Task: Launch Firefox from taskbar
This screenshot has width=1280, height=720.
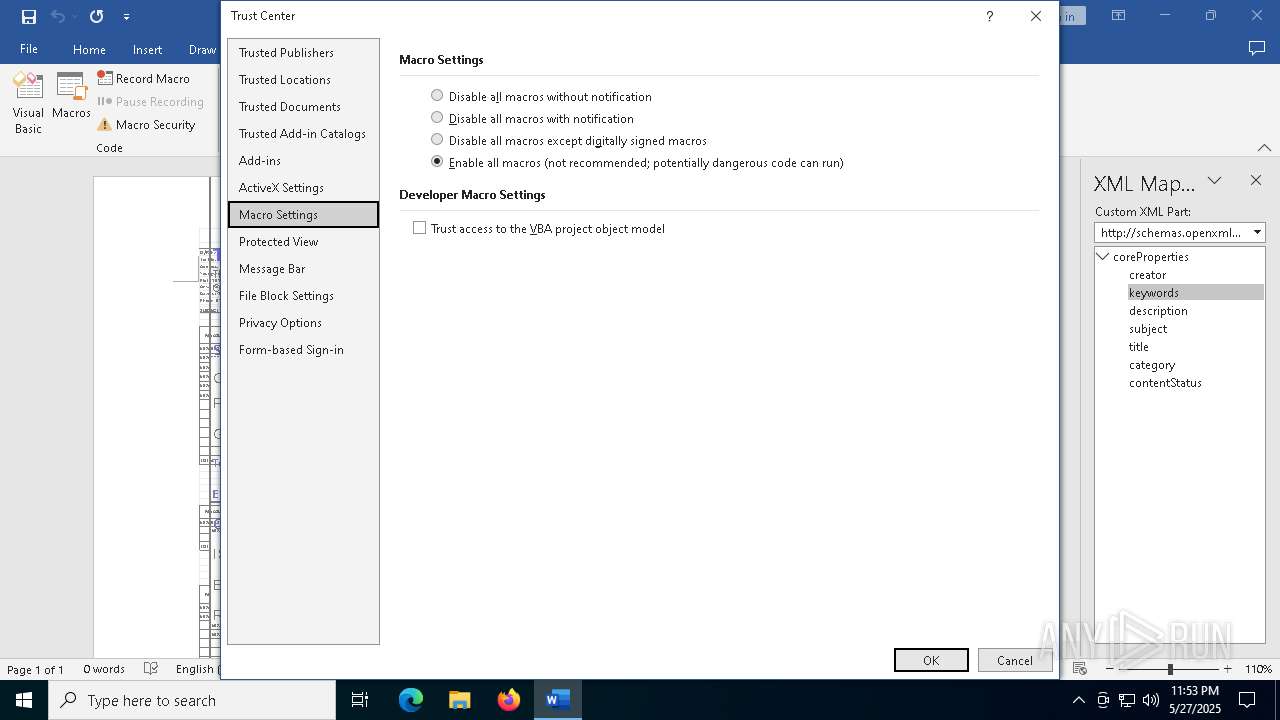Action: (x=509, y=700)
